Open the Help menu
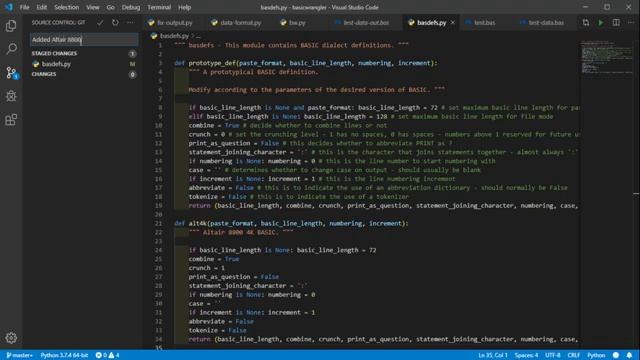This screenshot has height=360, width=640. click(184, 7)
